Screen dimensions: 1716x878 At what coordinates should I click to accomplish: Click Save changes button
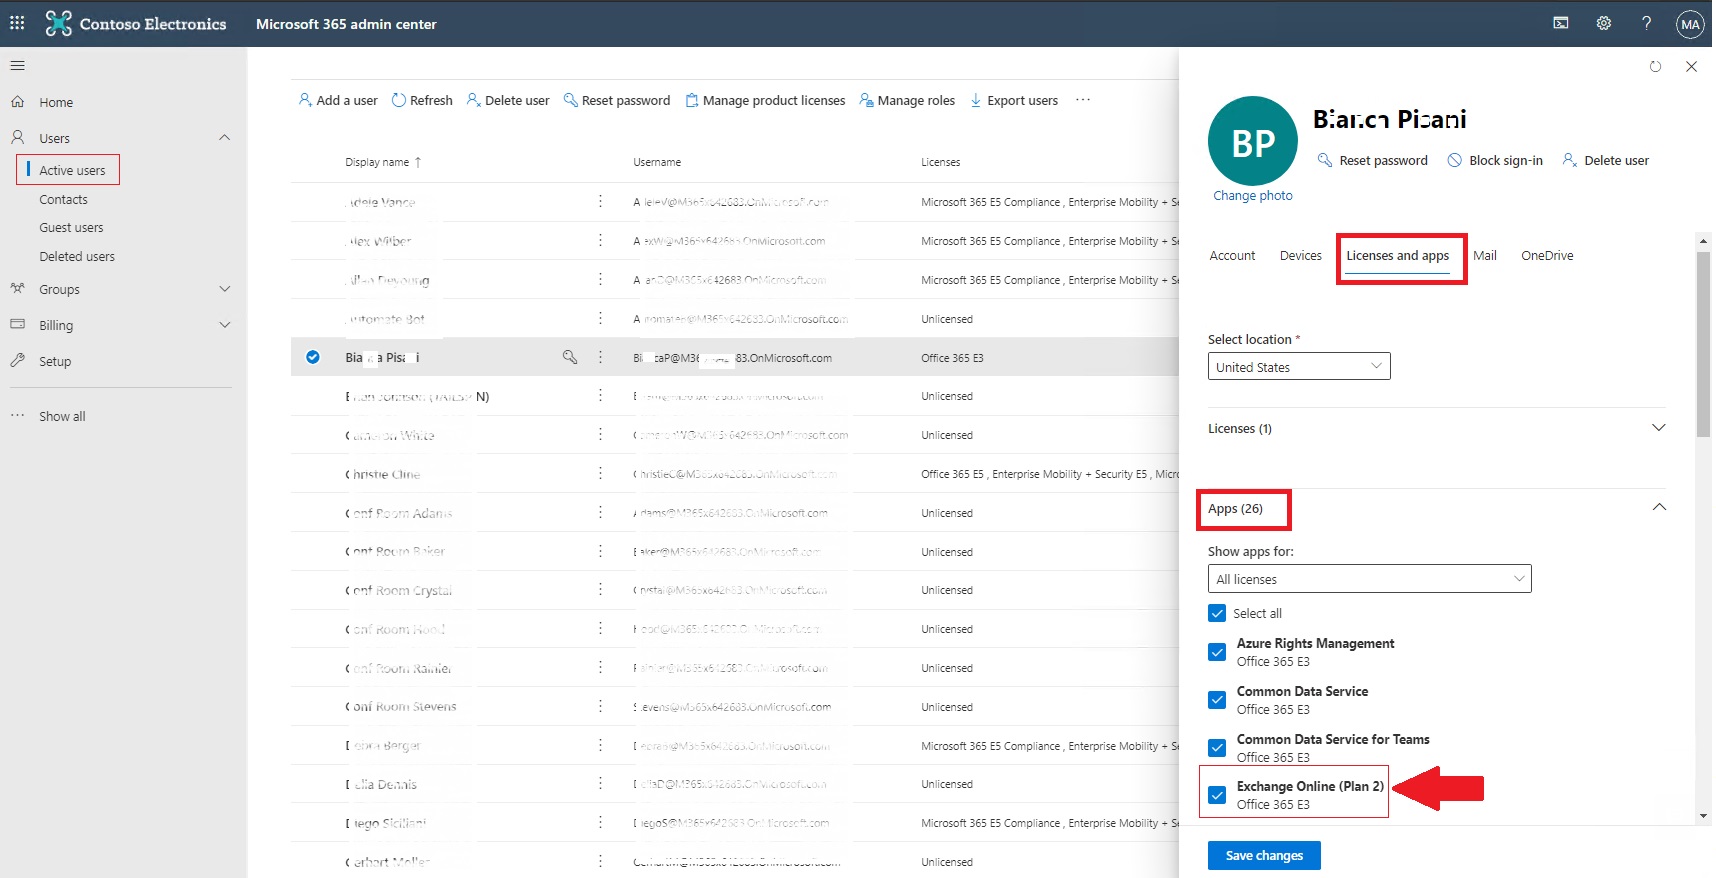point(1264,855)
